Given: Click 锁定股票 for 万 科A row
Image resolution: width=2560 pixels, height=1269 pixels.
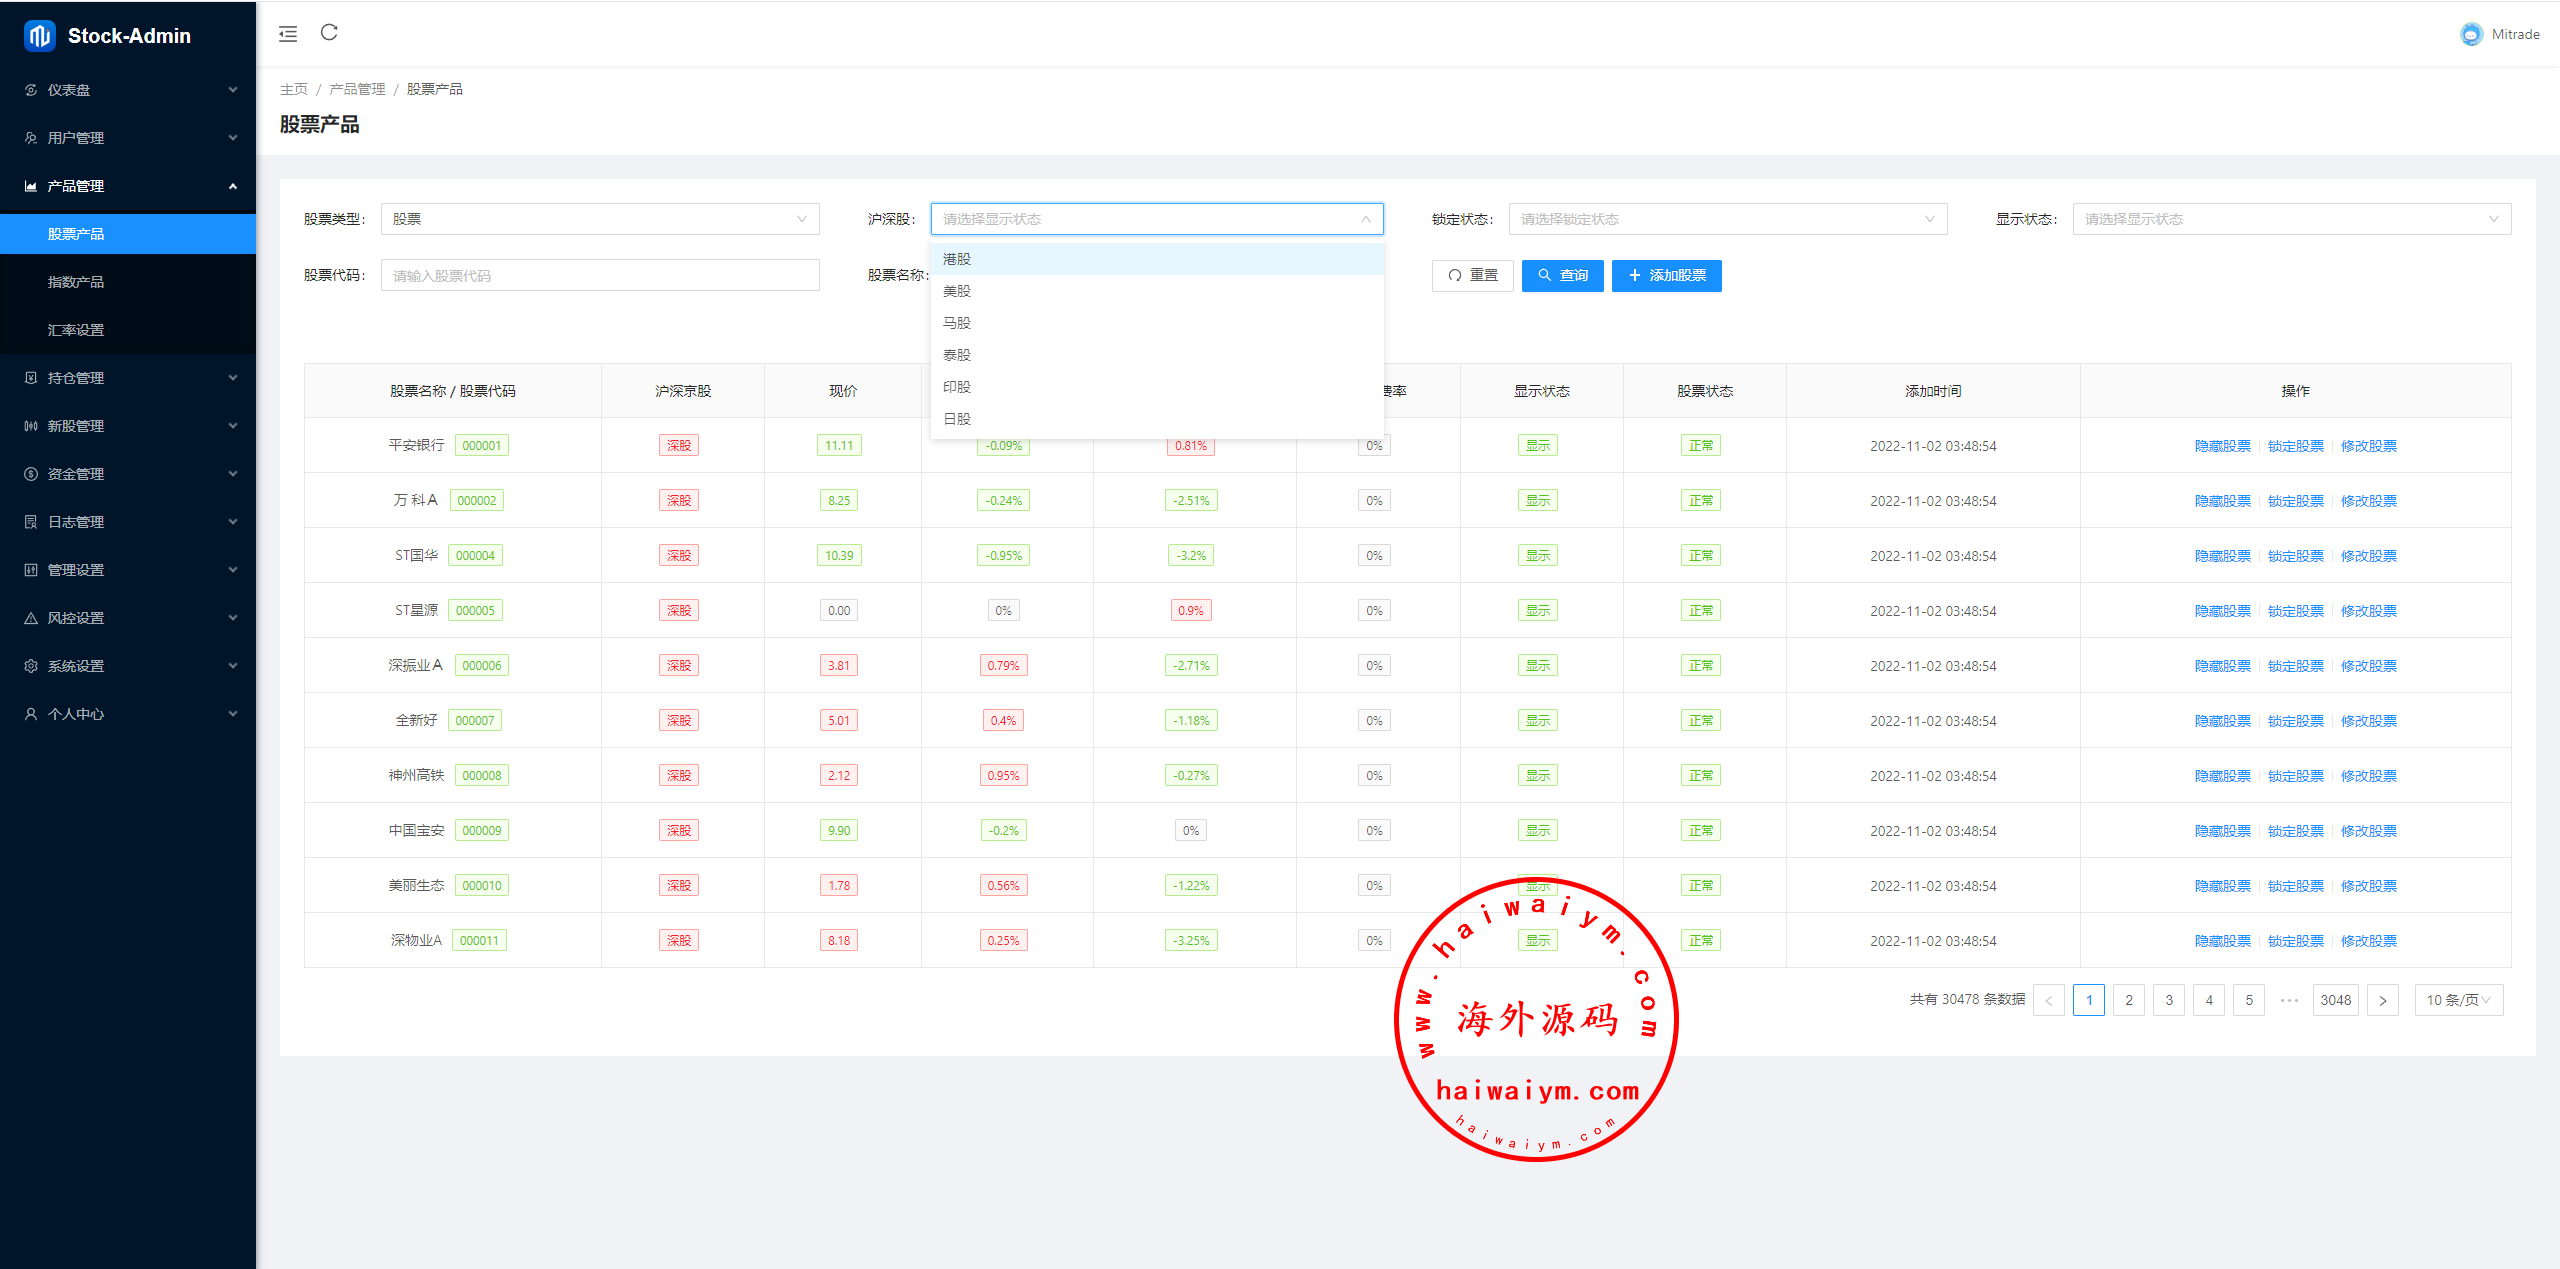Looking at the screenshot, I should [x=2295, y=501].
